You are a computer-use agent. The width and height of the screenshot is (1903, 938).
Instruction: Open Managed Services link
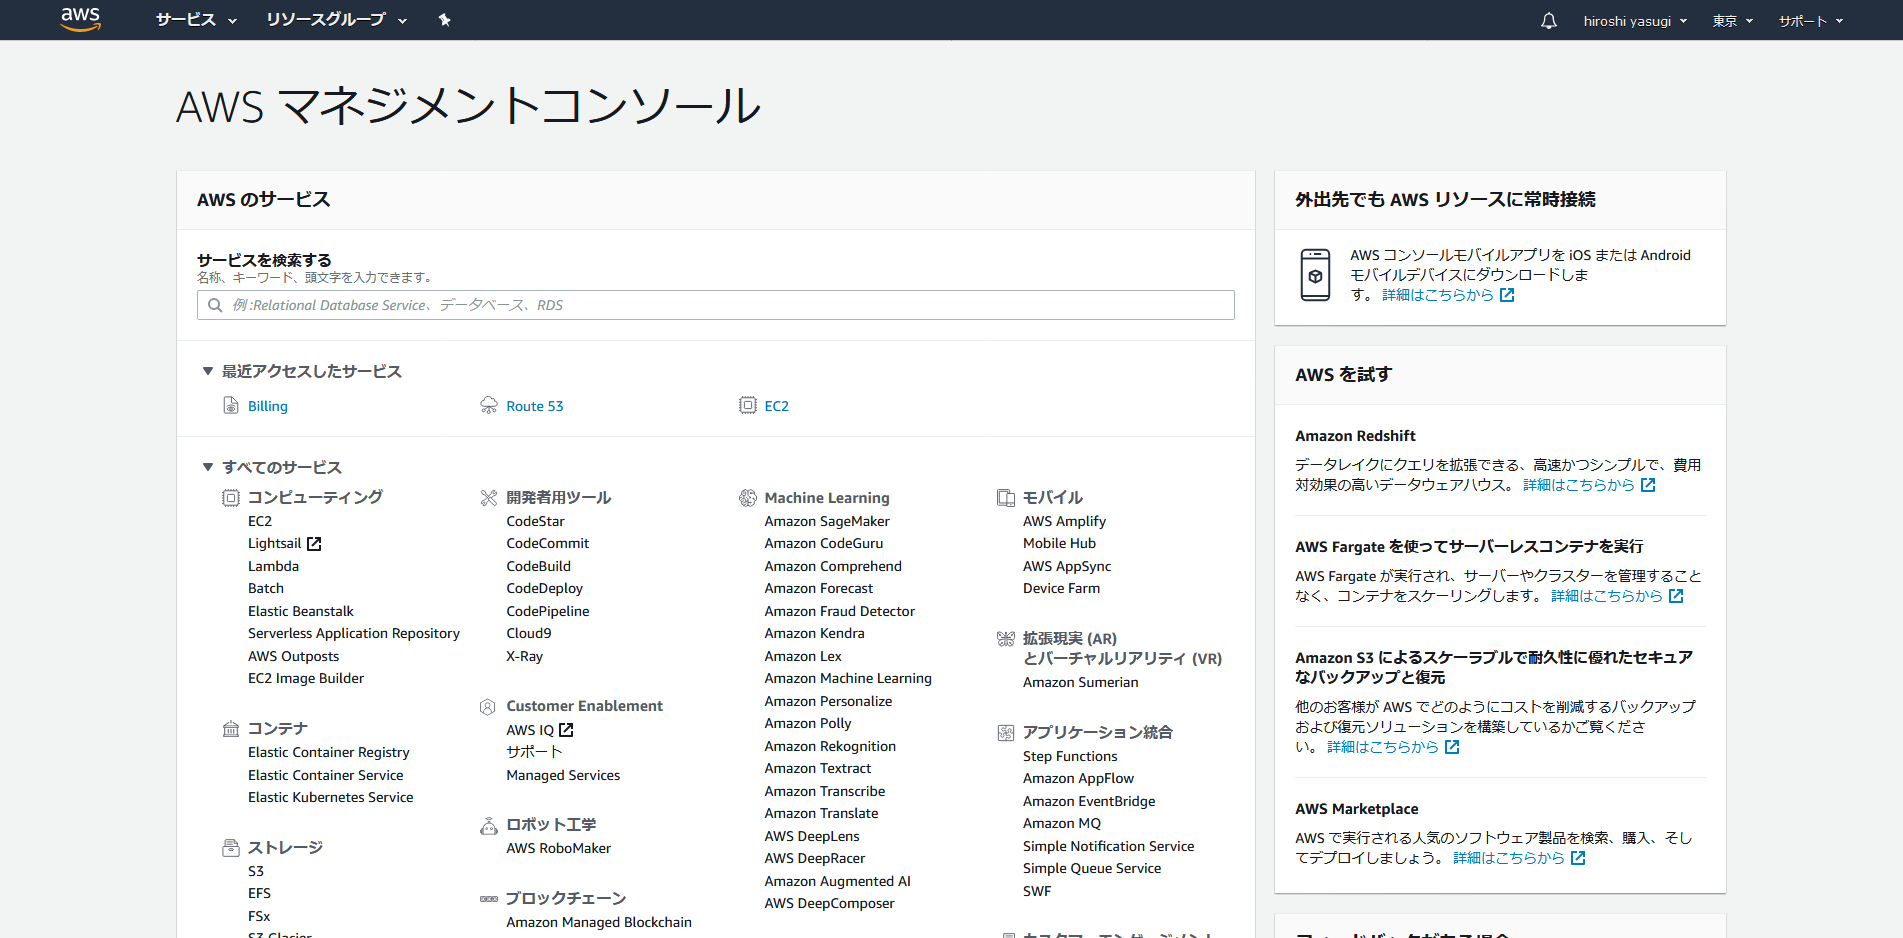[x=563, y=775]
